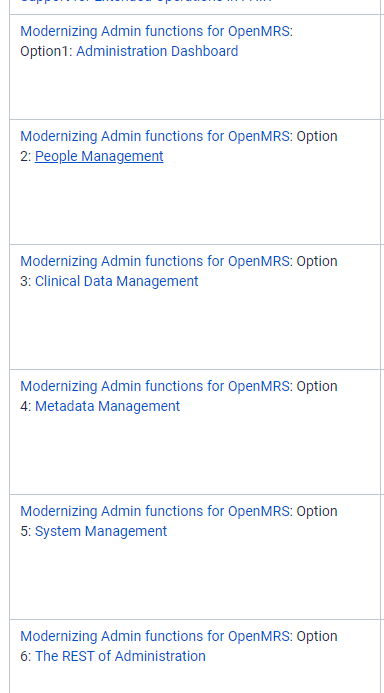Viewport: 384px width, 693px height.
Task: Click the 'Option' text in System Management row
Action: pyautogui.click(x=317, y=511)
